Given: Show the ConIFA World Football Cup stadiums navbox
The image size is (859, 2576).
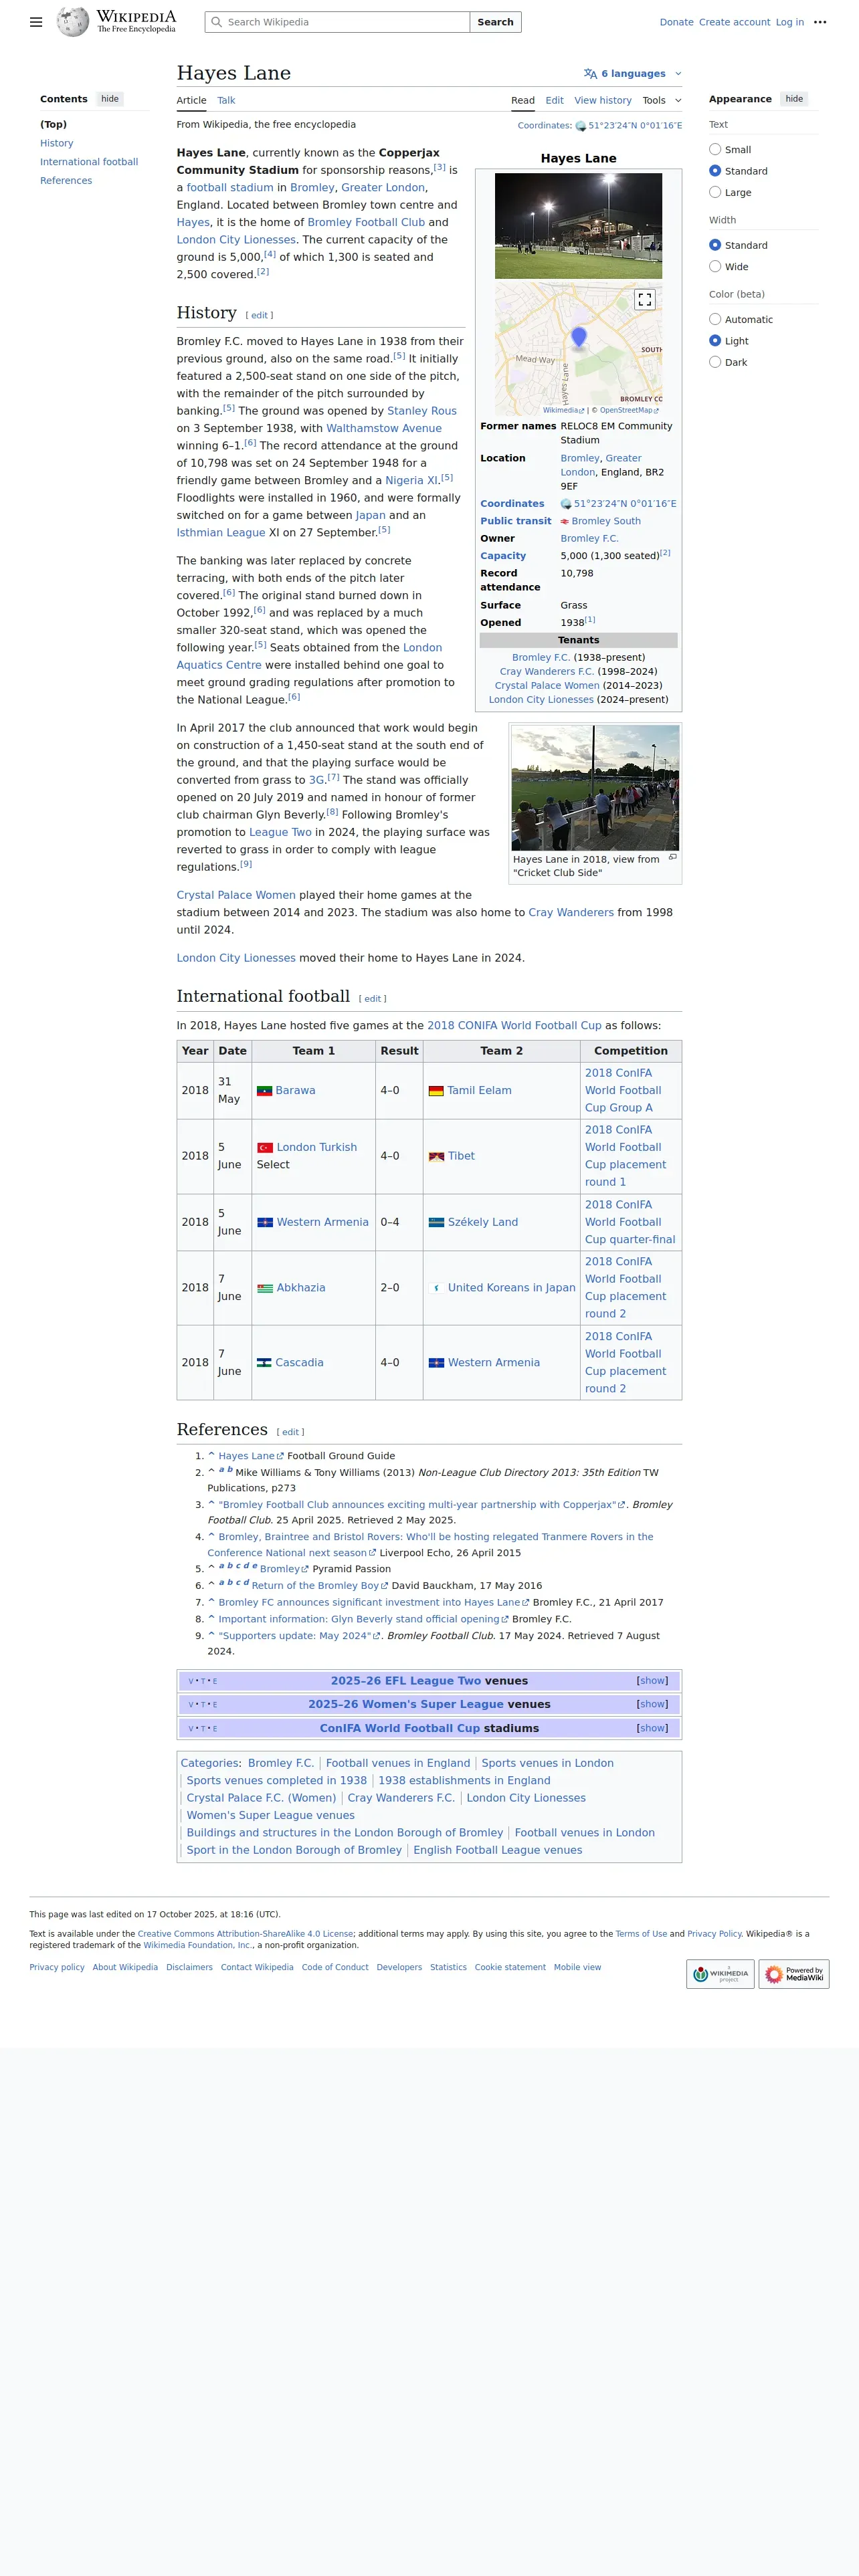Looking at the screenshot, I should [x=652, y=1729].
